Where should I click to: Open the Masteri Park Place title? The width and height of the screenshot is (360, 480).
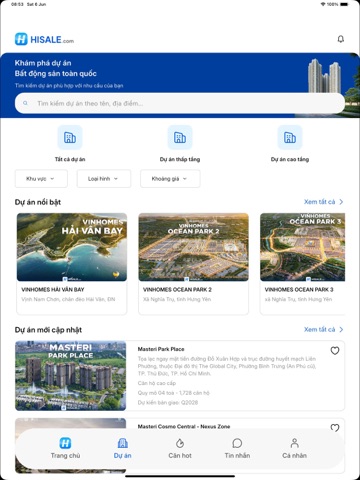tap(161, 349)
